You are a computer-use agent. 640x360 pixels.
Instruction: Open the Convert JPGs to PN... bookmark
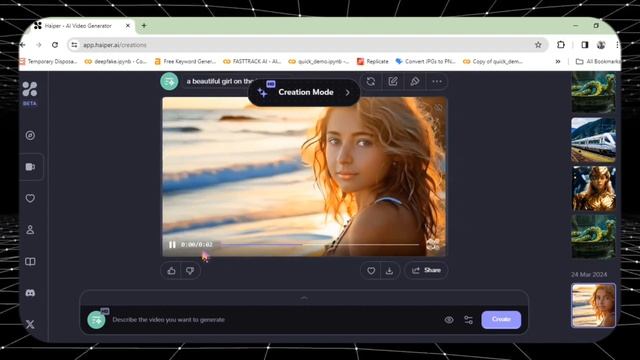tap(426, 62)
